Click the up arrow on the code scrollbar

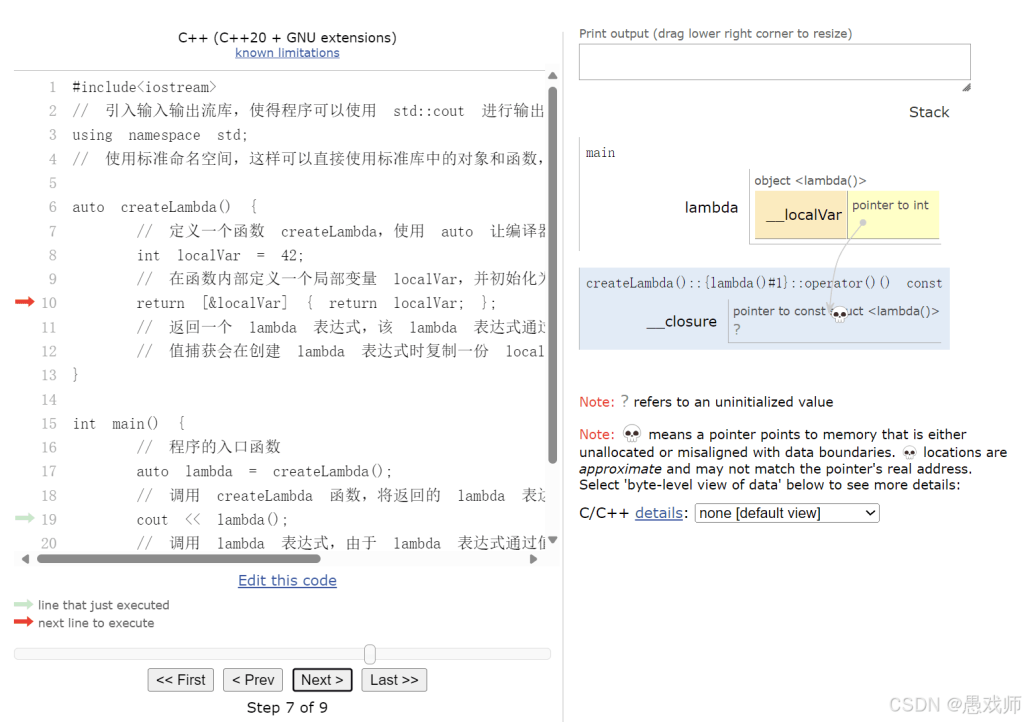coord(552,75)
